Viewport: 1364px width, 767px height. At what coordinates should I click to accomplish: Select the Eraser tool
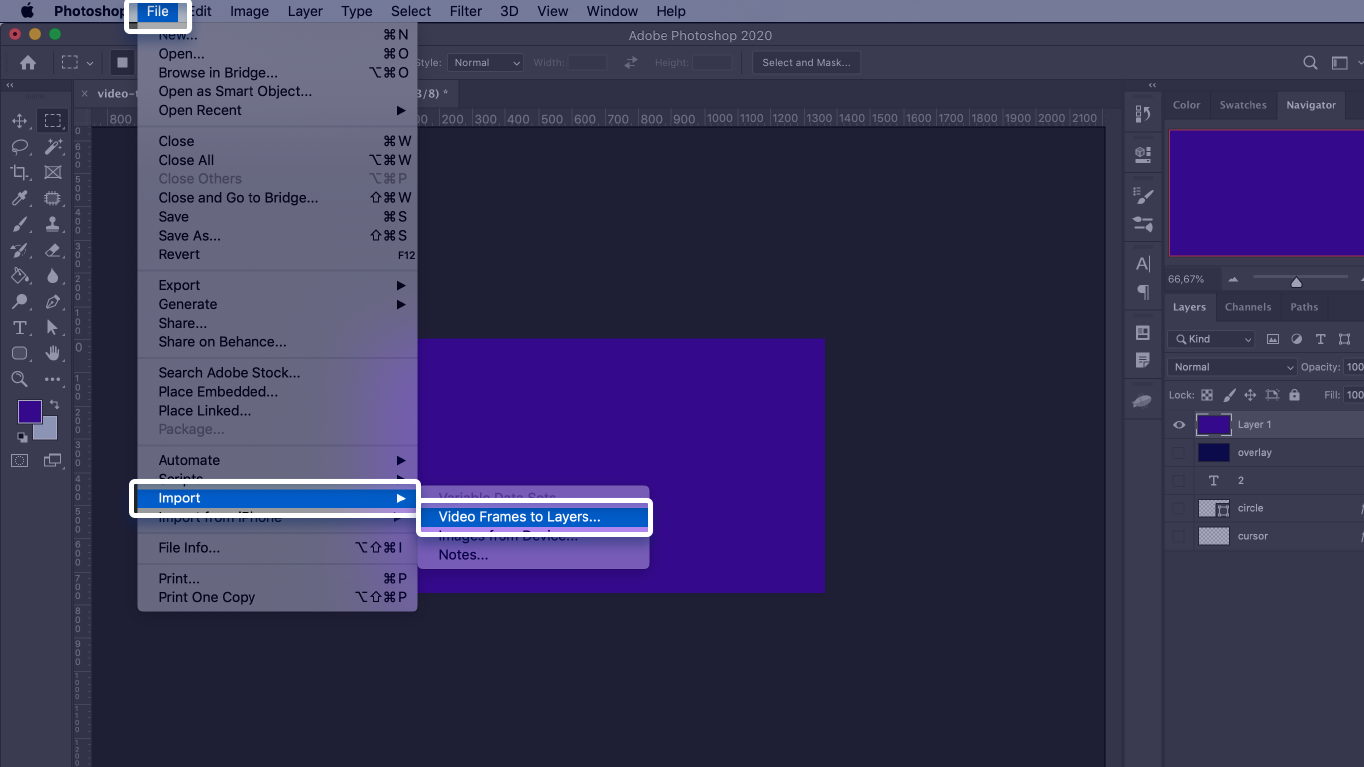(x=52, y=250)
